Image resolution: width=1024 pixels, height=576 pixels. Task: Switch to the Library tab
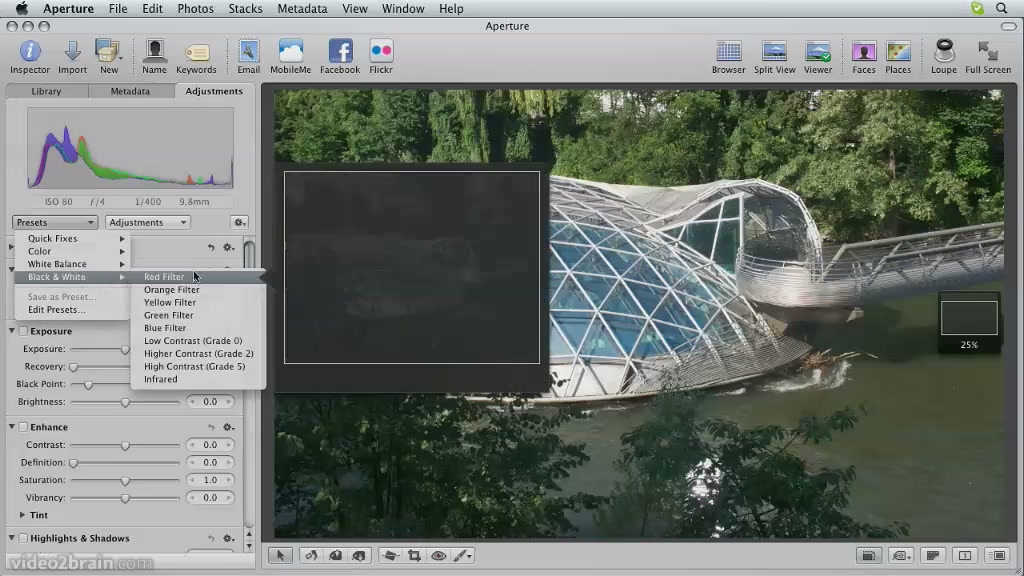(46, 91)
